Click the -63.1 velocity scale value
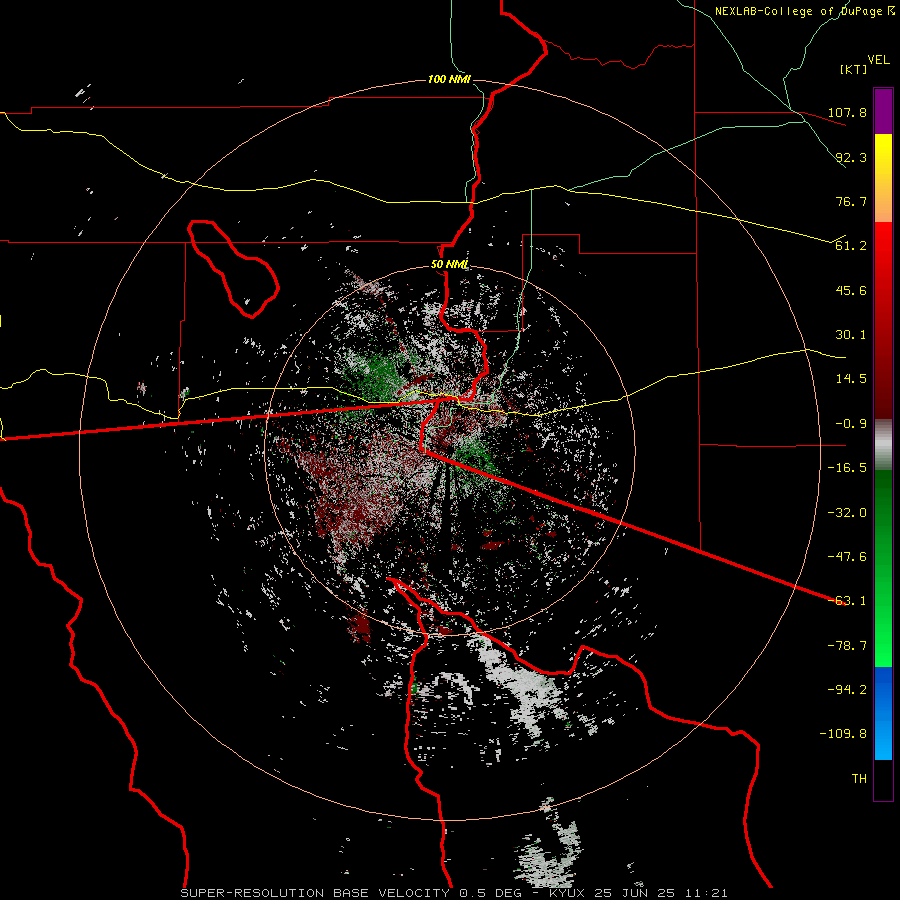The height and width of the screenshot is (900, 900). click(847, 601)
